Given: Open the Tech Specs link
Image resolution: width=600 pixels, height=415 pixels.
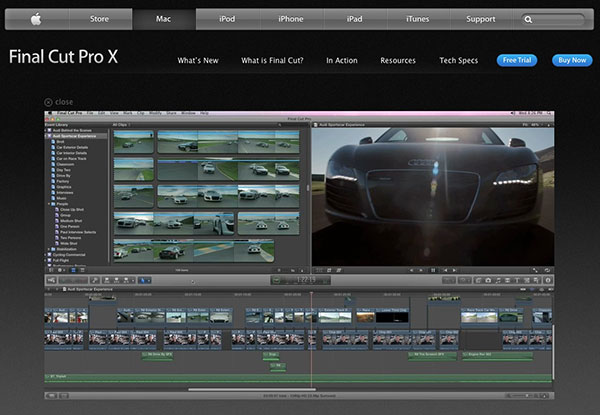Looking at the screenshot, I should point(458,60).
